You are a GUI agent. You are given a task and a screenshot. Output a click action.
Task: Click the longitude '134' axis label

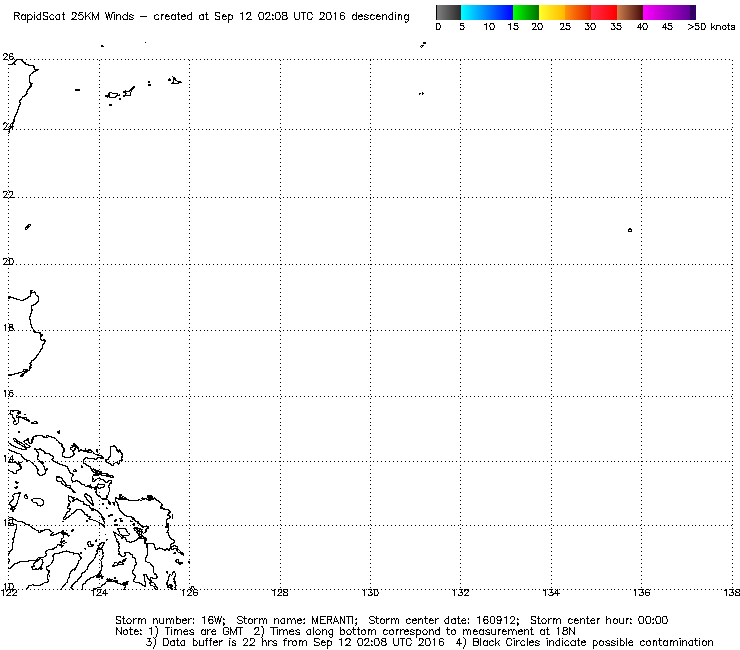tap(551, 592)
